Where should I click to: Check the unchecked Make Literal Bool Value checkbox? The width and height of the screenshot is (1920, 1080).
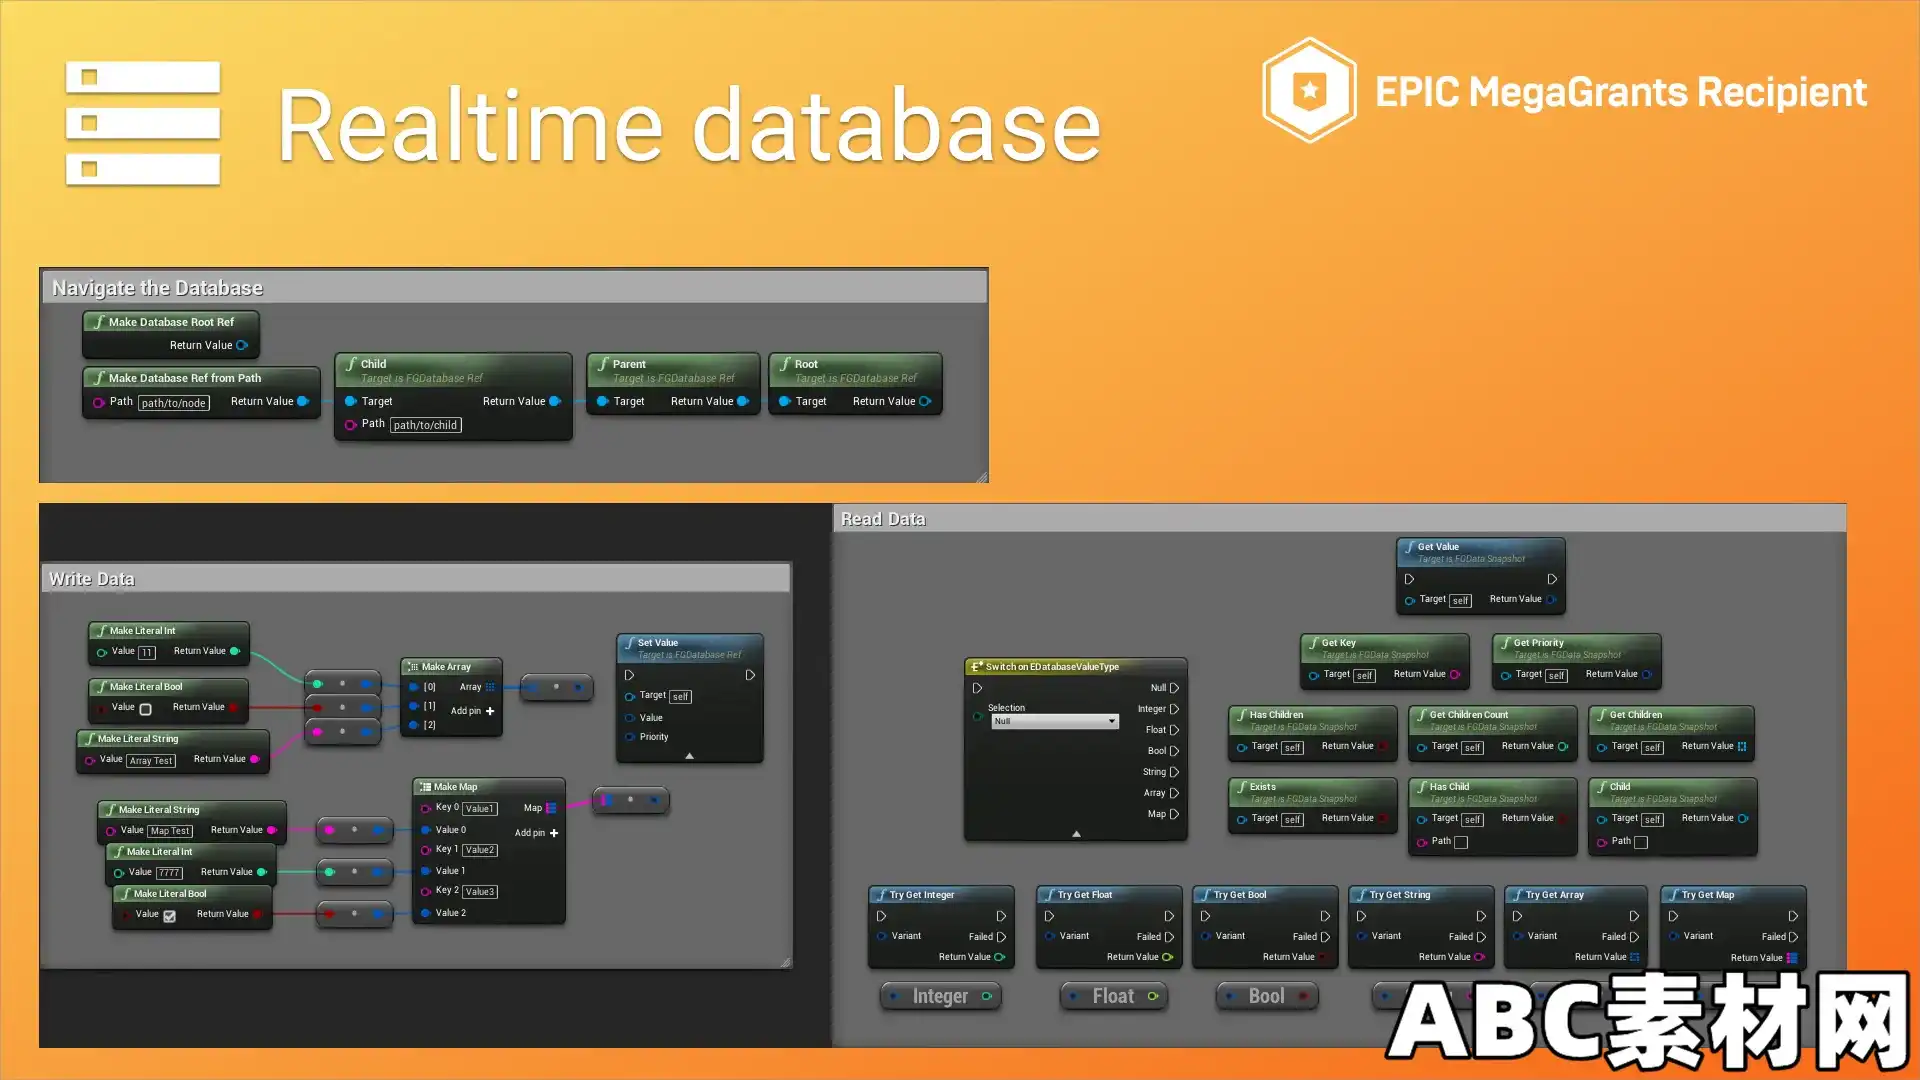pyautogui.click(x=146, y=709)
